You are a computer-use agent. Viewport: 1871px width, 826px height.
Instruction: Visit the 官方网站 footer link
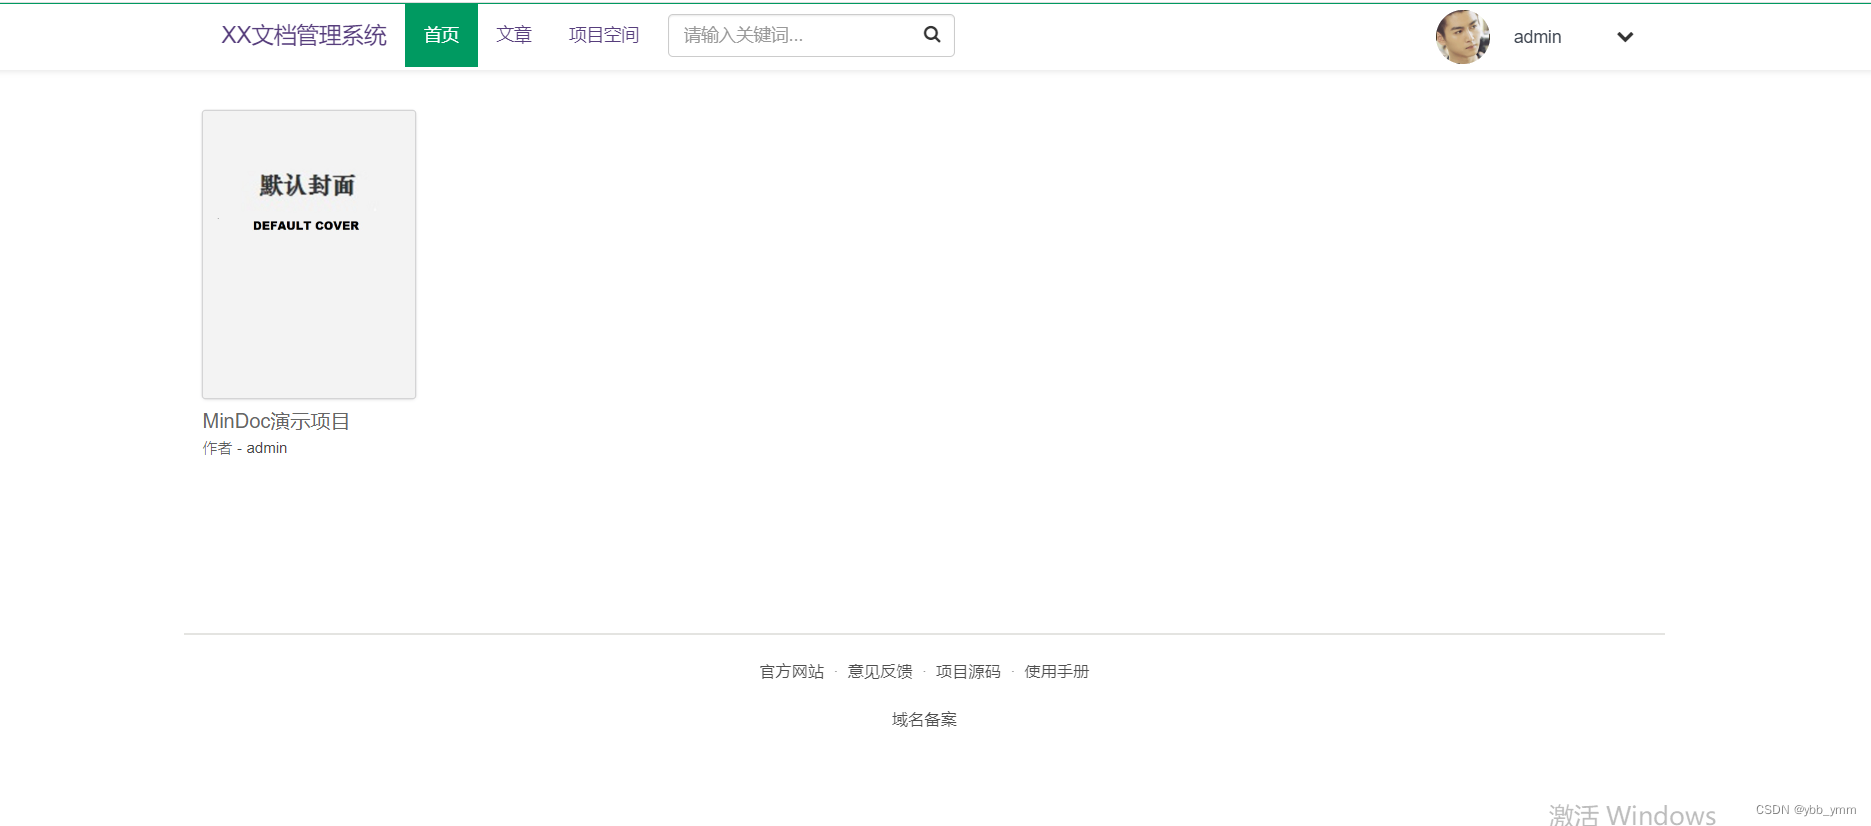(x=792, y=671)
